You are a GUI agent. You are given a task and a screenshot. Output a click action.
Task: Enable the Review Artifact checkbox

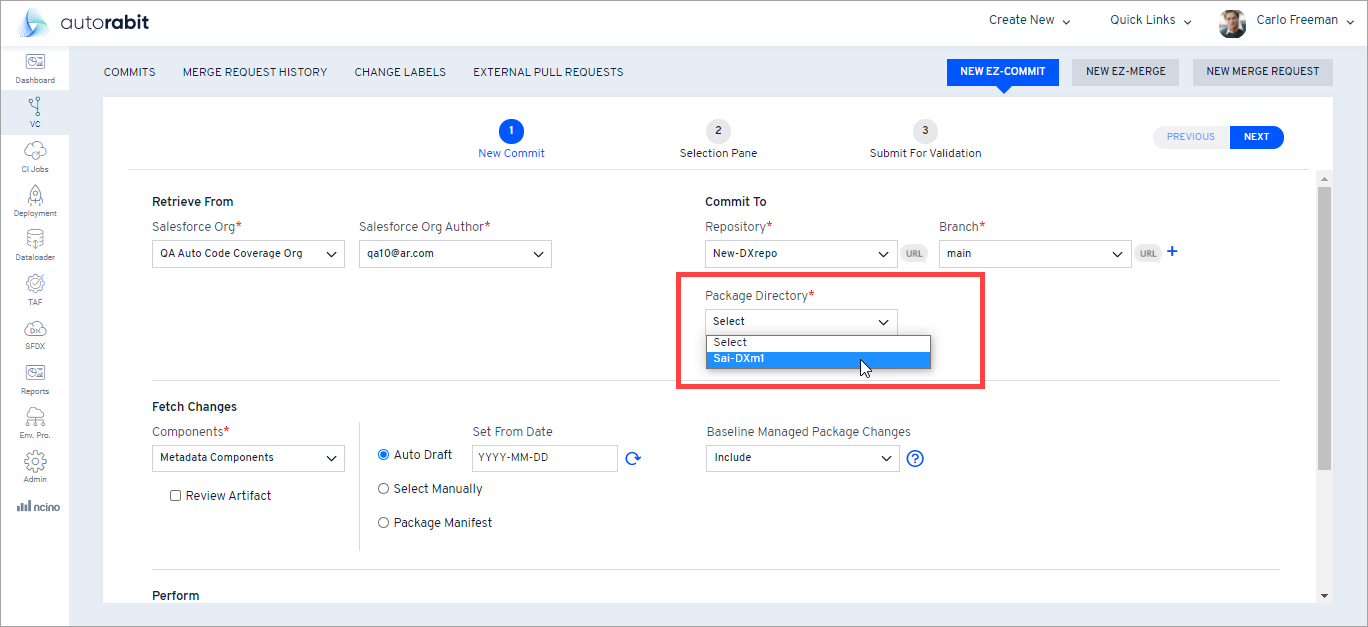(175, 495)
